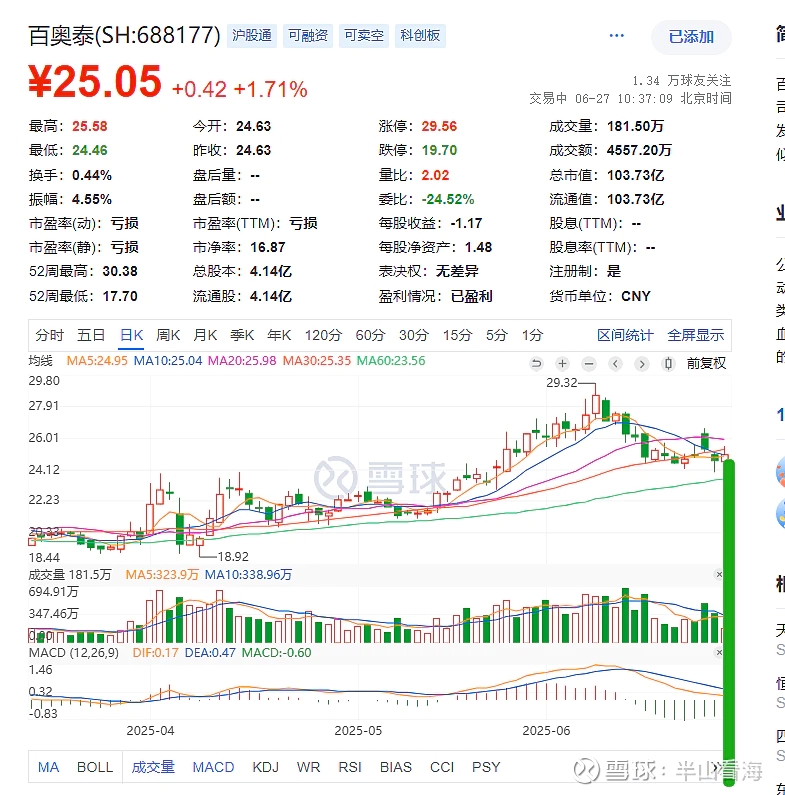Click the 52周最高 value 30.38

(x=120, y=272)
